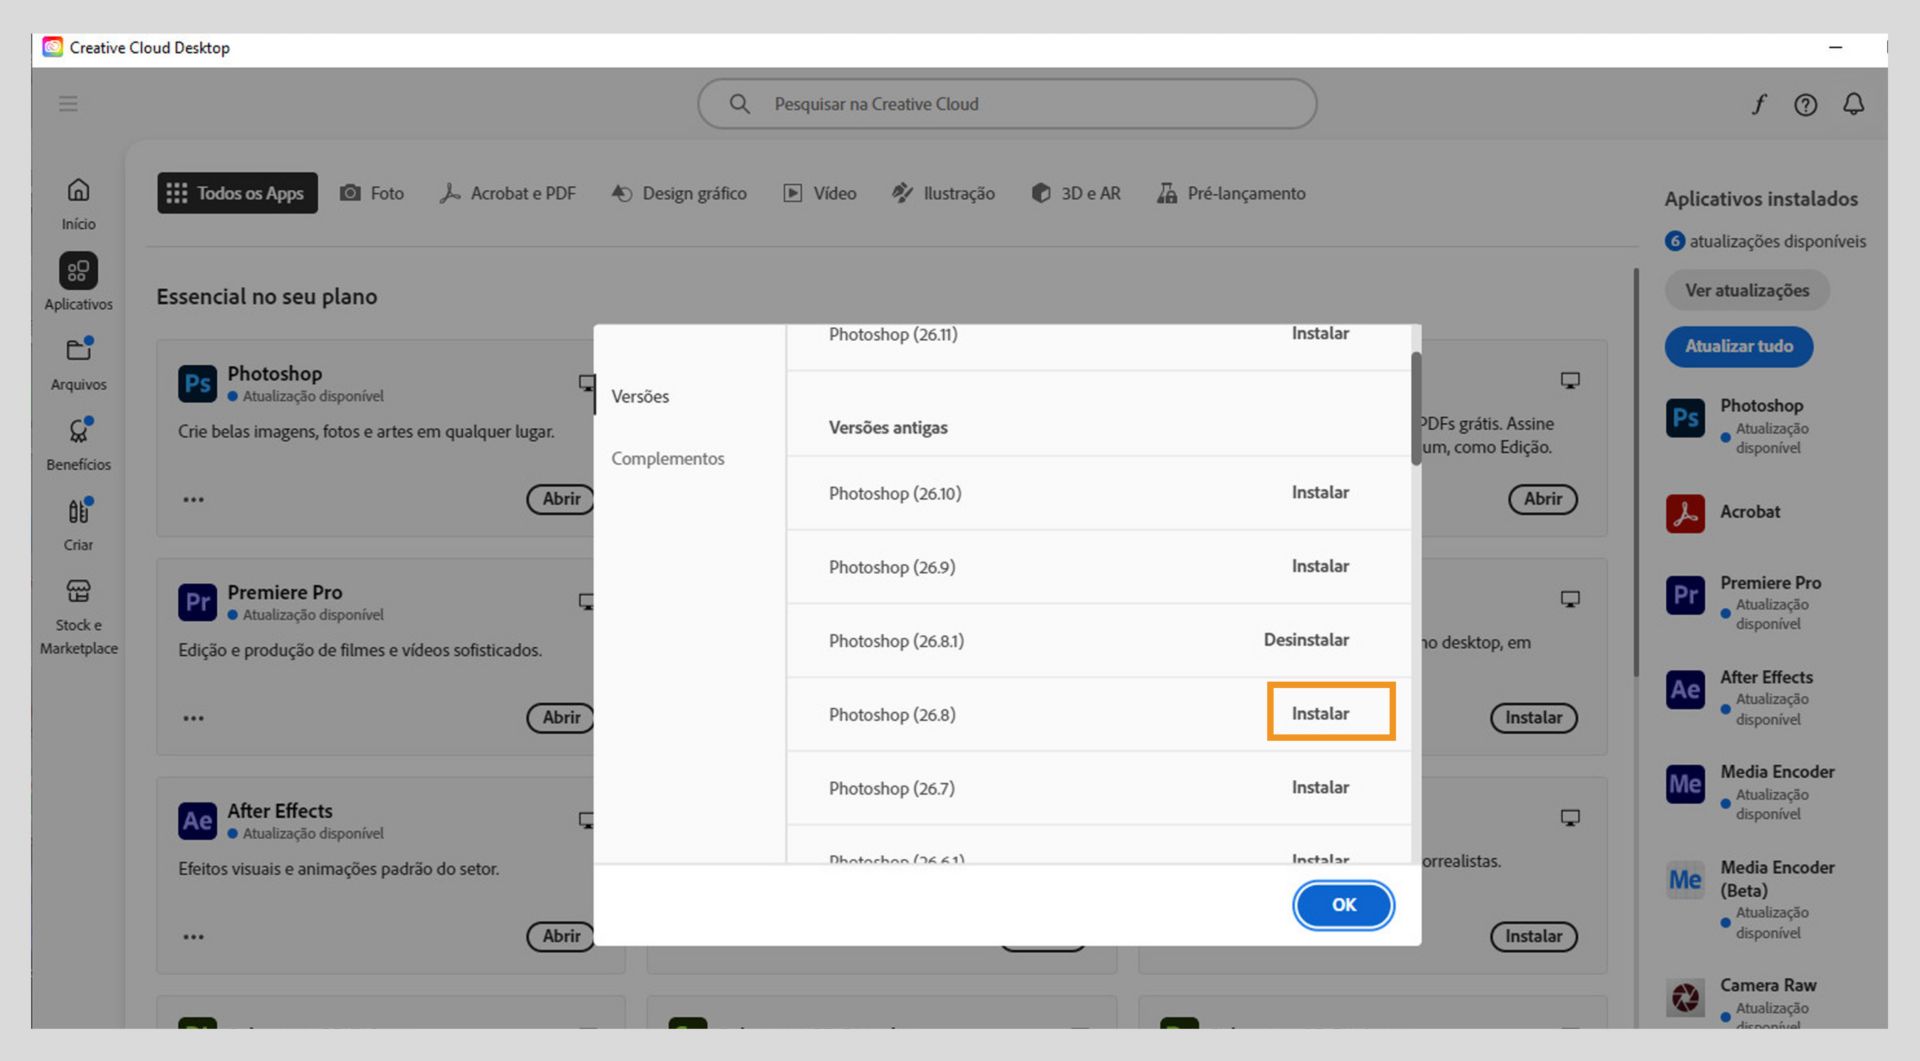Viewport: 1920px width, 1061px height.
Task: Install Photoshop (26.8)
Action: tap(1320, 714)
